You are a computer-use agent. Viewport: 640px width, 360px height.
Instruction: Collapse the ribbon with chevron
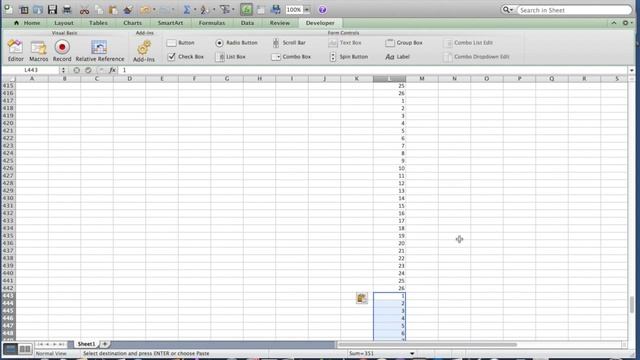click(x=613, y=23)
